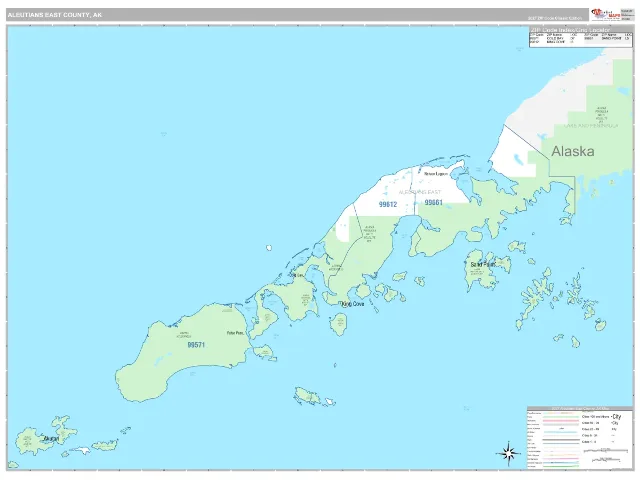Click ZIP code label 99571
This screenshot has width=640, height=480.
[x=196, y=345]
